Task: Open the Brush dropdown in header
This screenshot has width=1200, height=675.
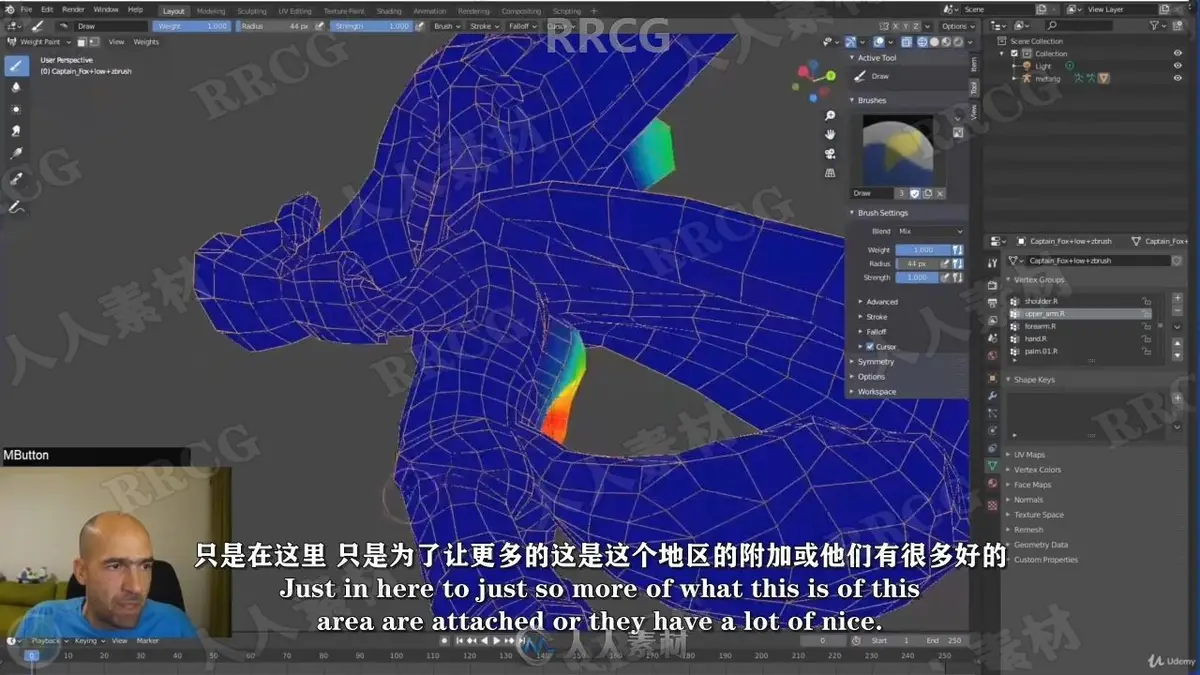Action: tap(446, 26)
